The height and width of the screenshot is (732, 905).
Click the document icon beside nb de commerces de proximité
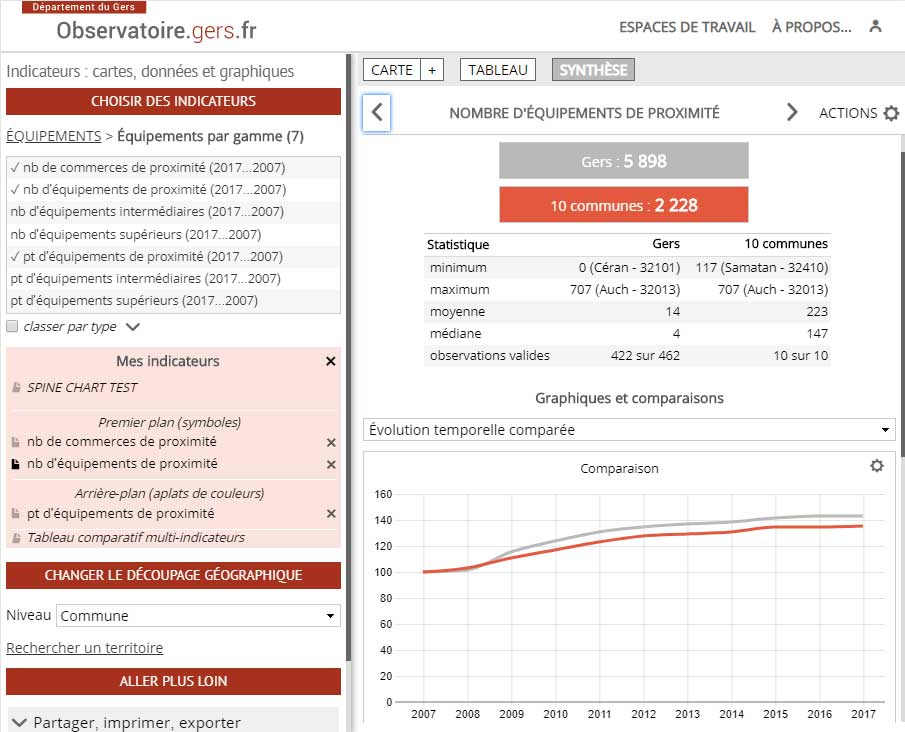click(16, 442)
